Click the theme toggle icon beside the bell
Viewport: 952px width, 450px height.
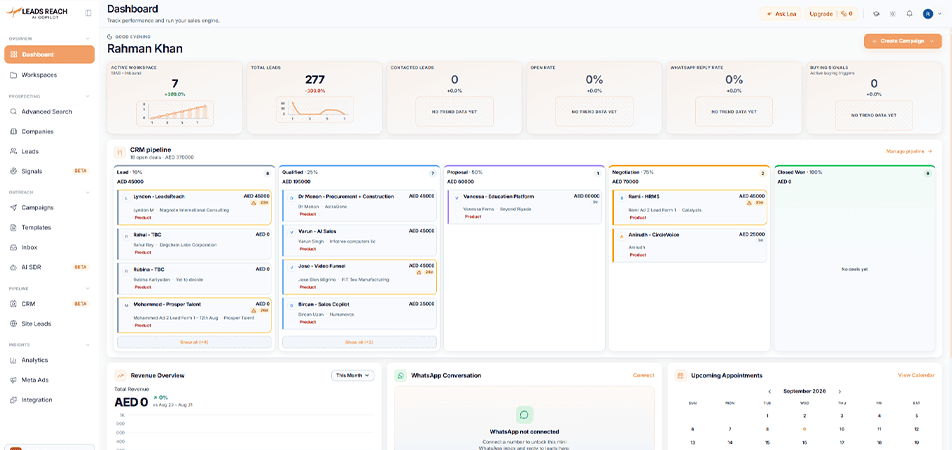(x=892, y=13)
